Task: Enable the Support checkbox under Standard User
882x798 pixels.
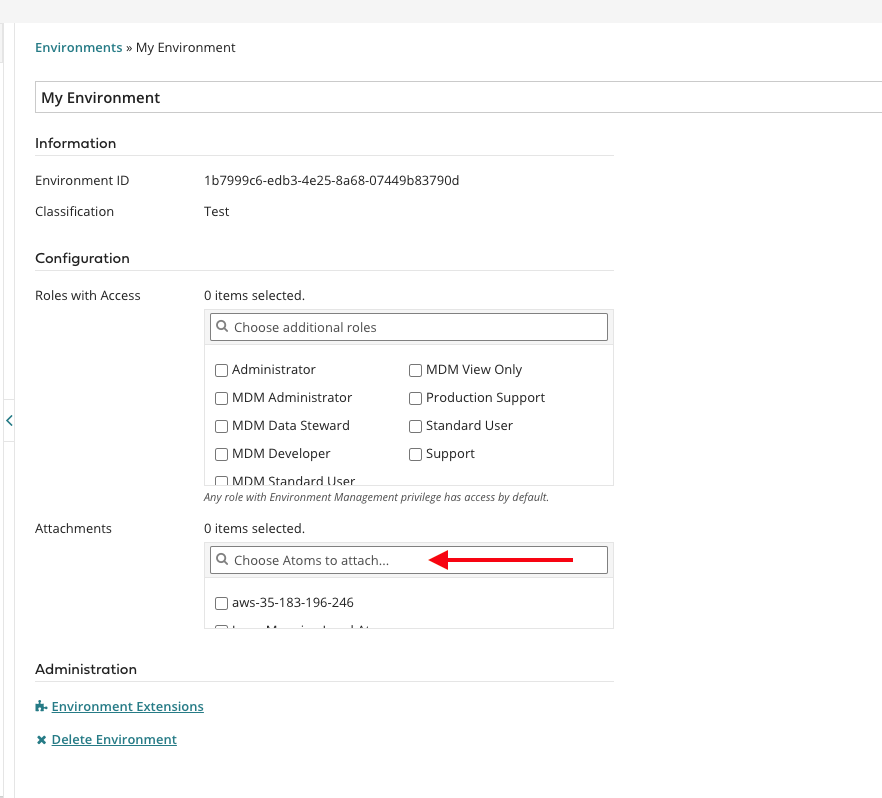Action: pos(416,454)
